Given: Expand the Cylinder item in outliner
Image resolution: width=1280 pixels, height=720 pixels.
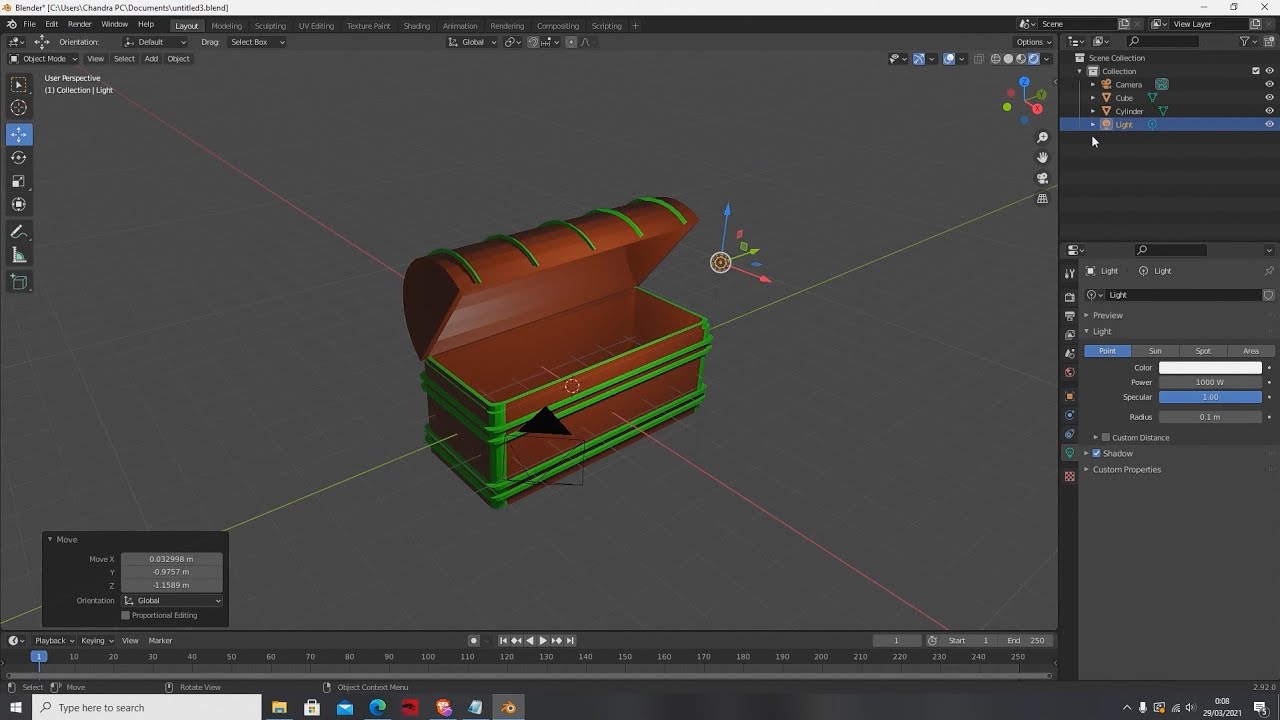Looking at the screenshot, I should point(1092,111).
